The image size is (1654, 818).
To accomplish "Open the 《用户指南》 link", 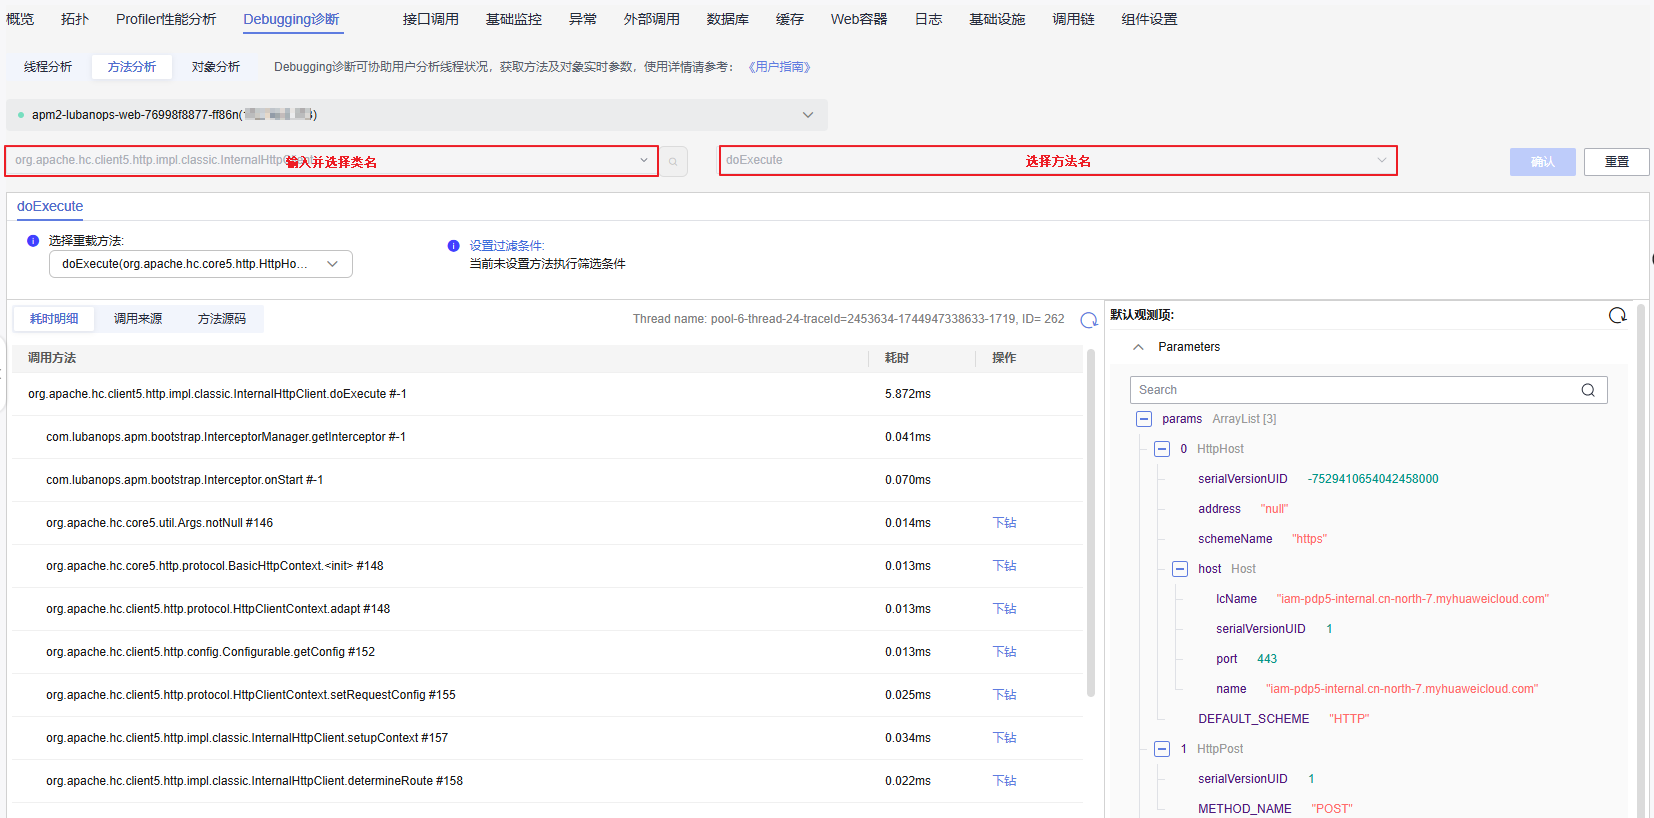I will 779,67.
